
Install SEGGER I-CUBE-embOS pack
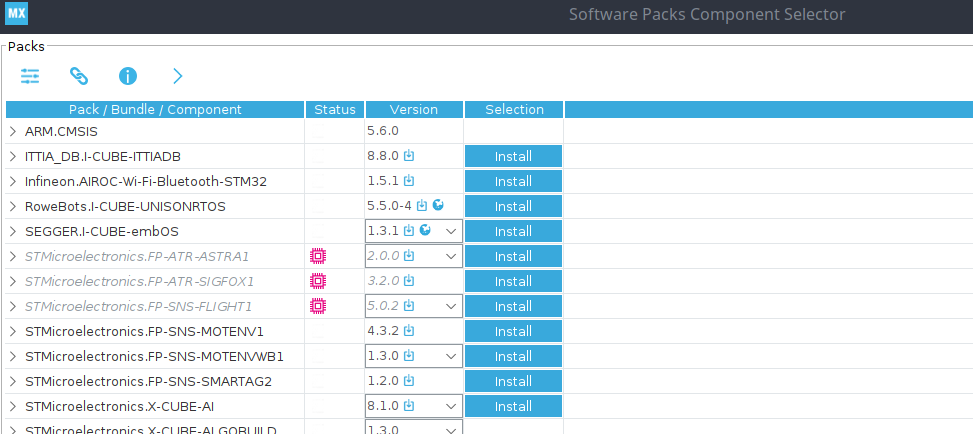pos(513,231)
